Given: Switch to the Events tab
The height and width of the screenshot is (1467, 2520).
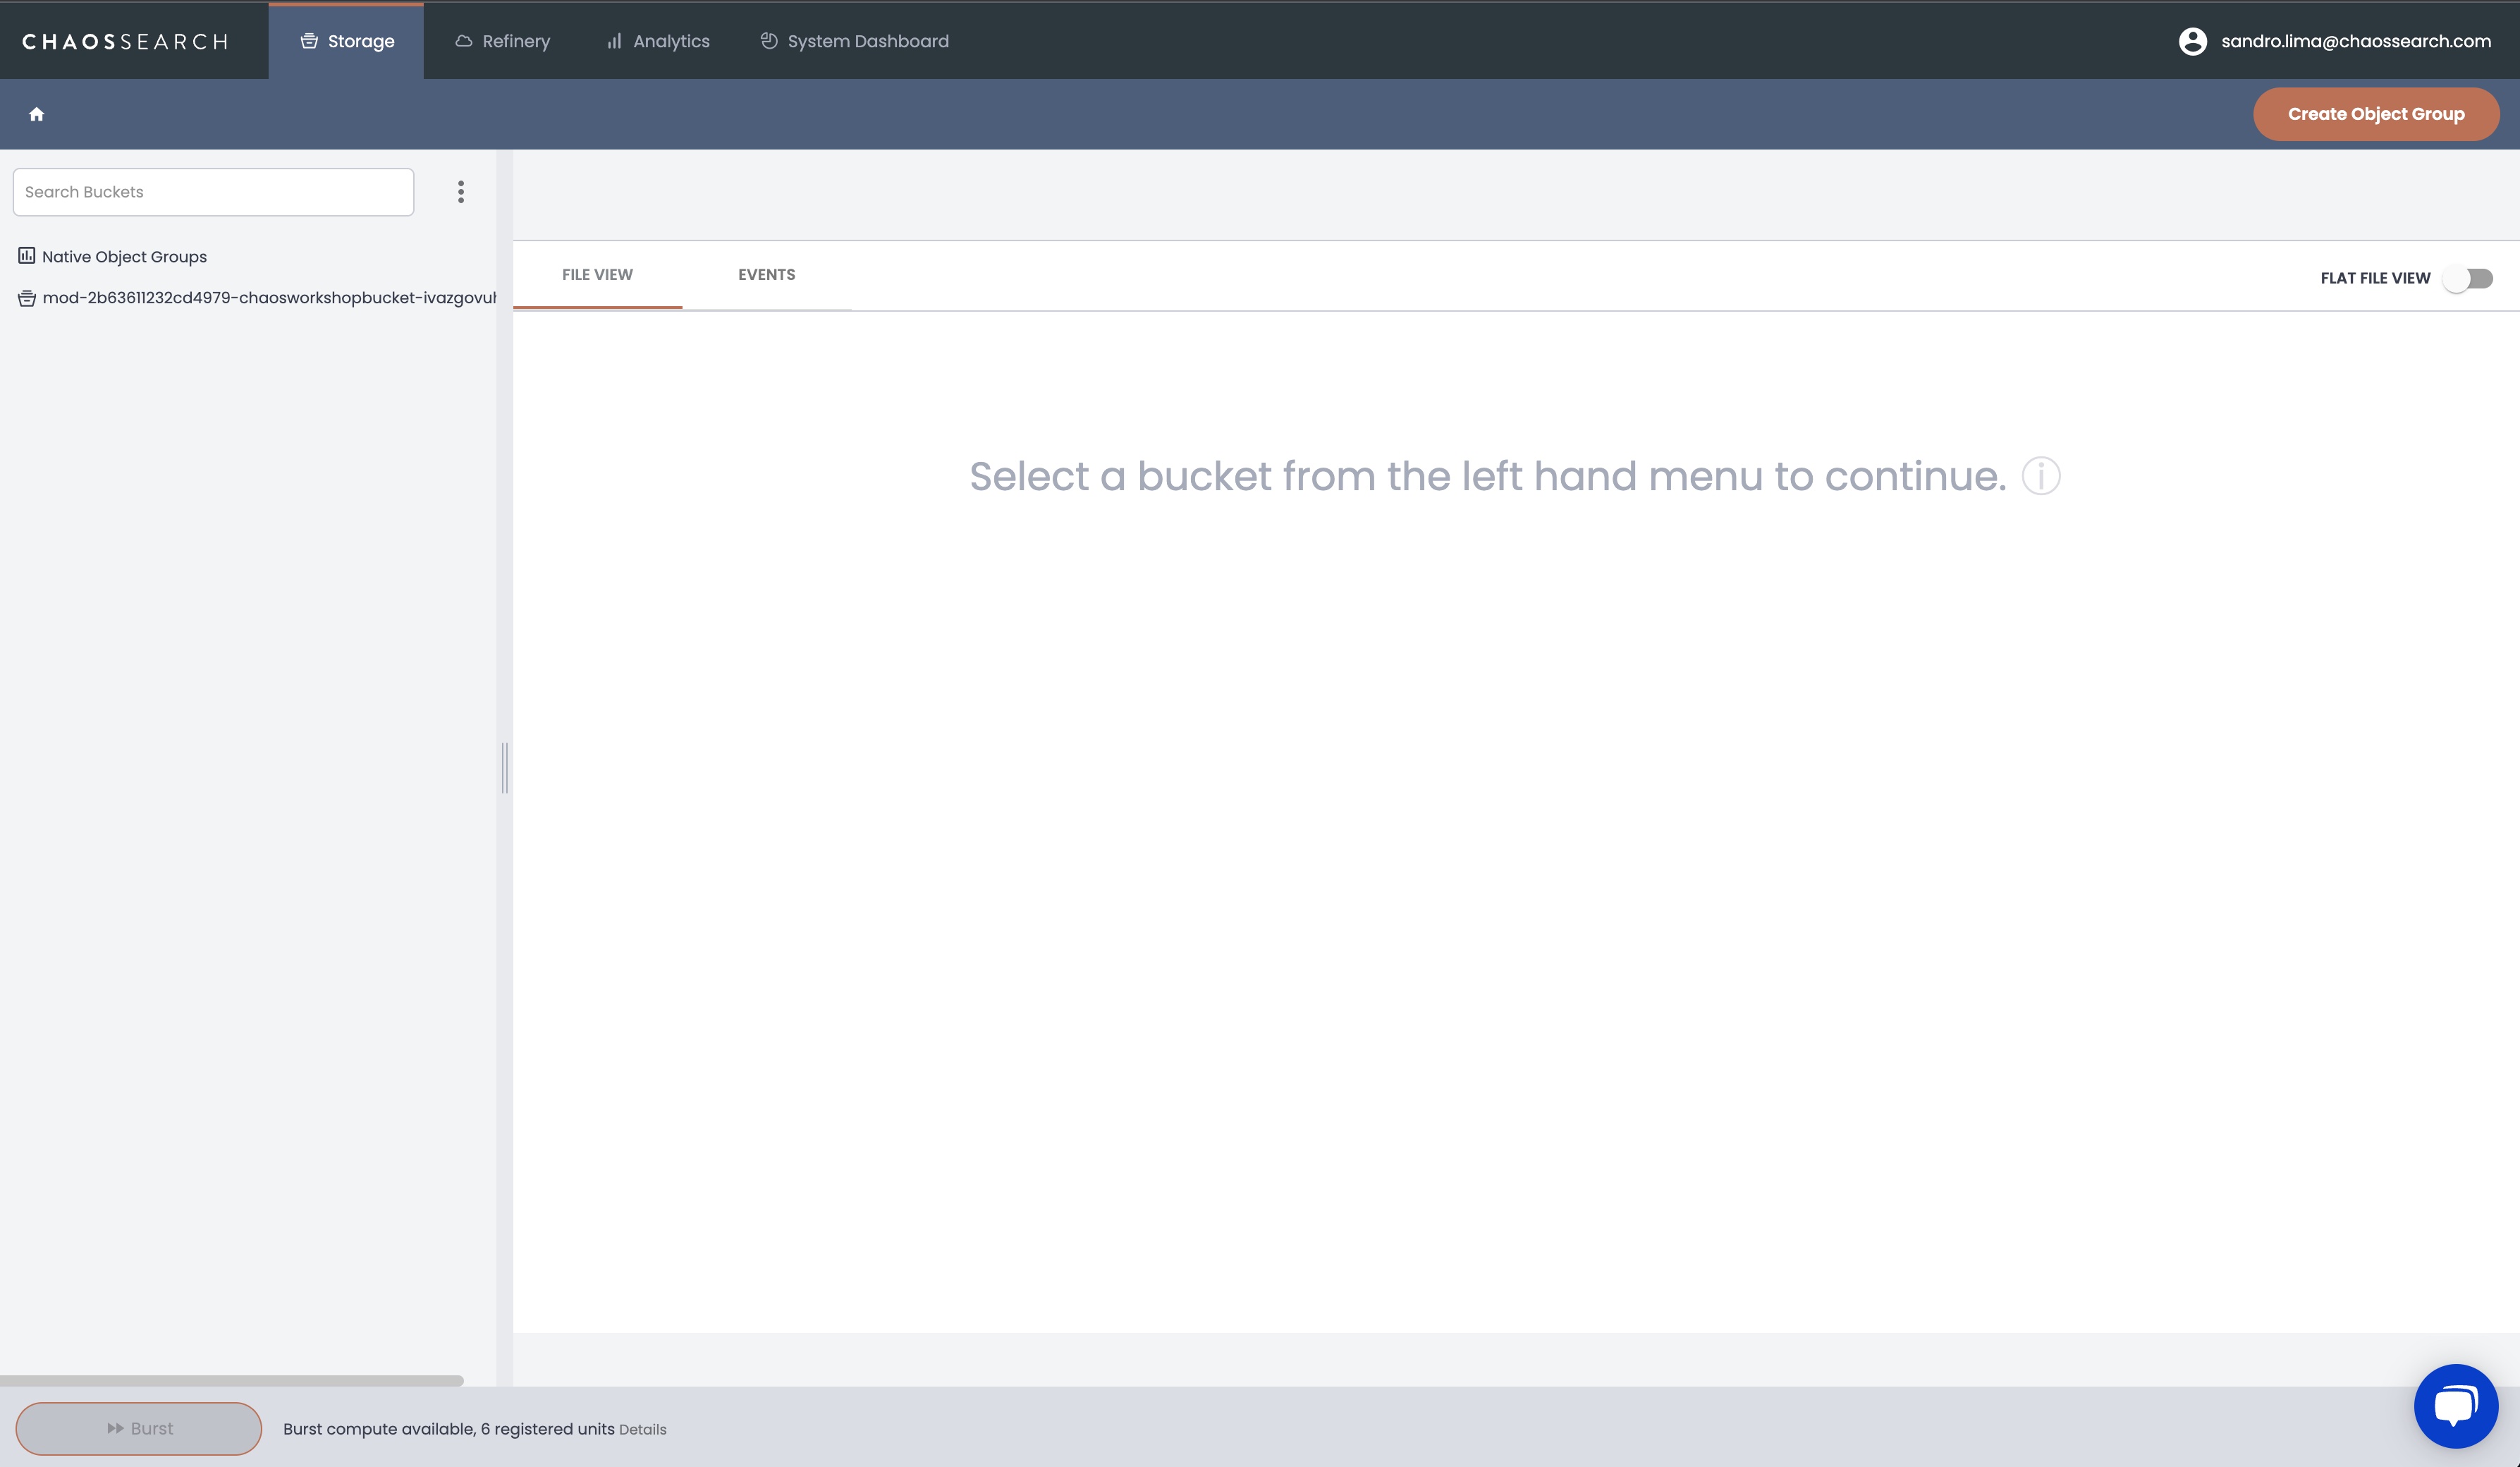Looking at the screenshot, I should 767,275.
